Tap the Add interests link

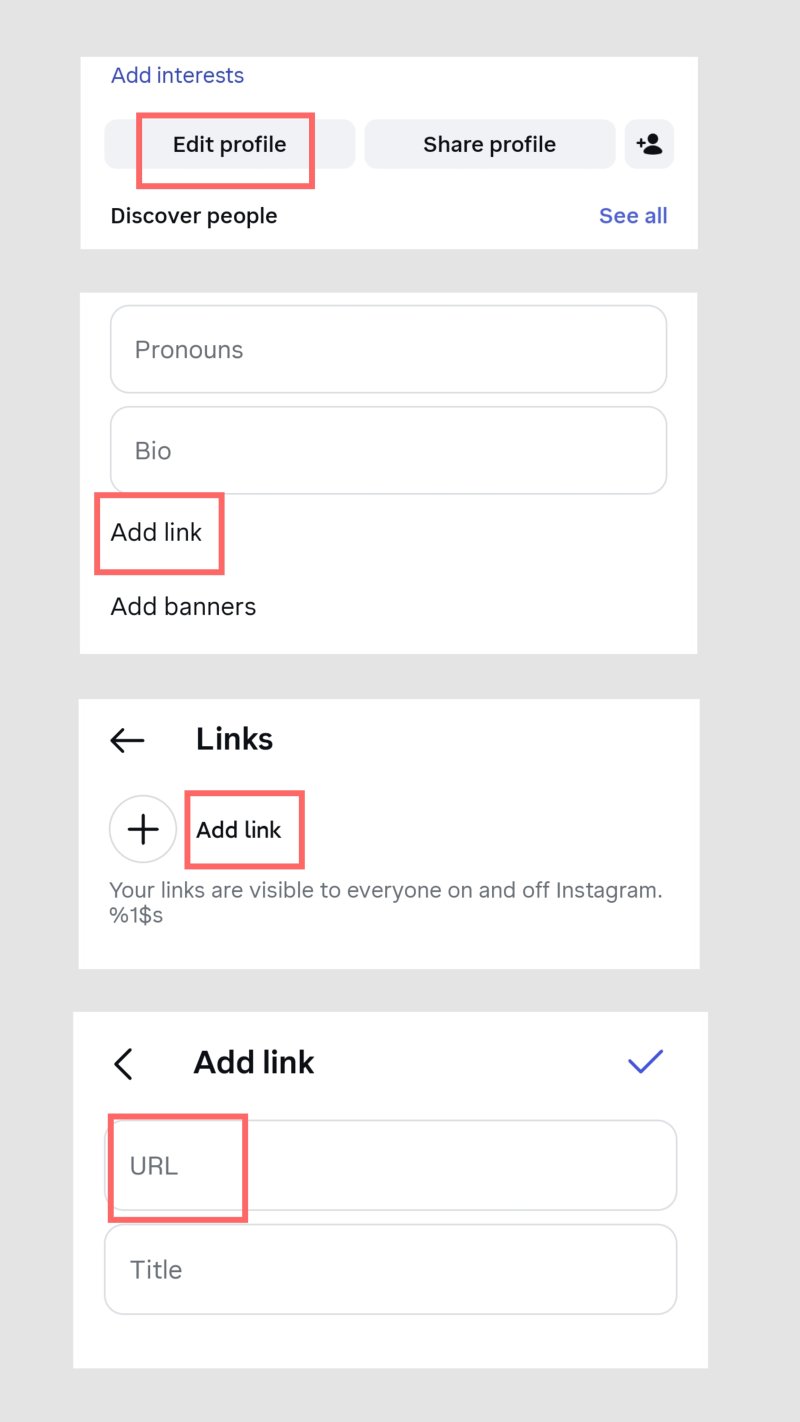(177, 75)
